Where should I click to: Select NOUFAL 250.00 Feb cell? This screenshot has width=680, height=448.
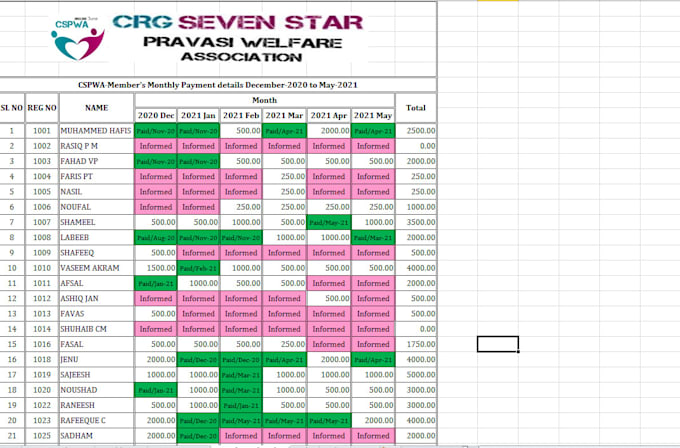point(241,207)
